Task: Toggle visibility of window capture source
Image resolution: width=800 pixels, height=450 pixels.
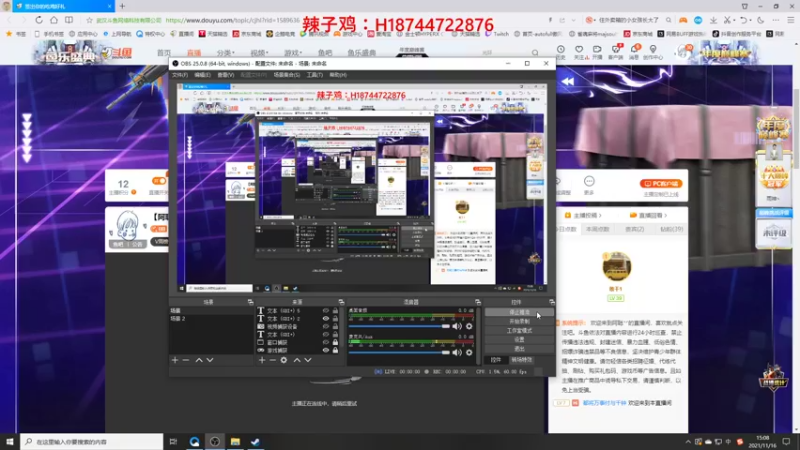Action: pyautogui.click(x=326, y=342)
